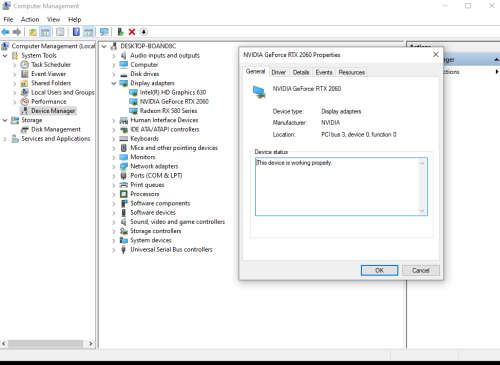This screenshot has height=365, width=500.
Task: Click the Radeon RX 580 Series adapter icon
Action: click(x=133, y=111)
